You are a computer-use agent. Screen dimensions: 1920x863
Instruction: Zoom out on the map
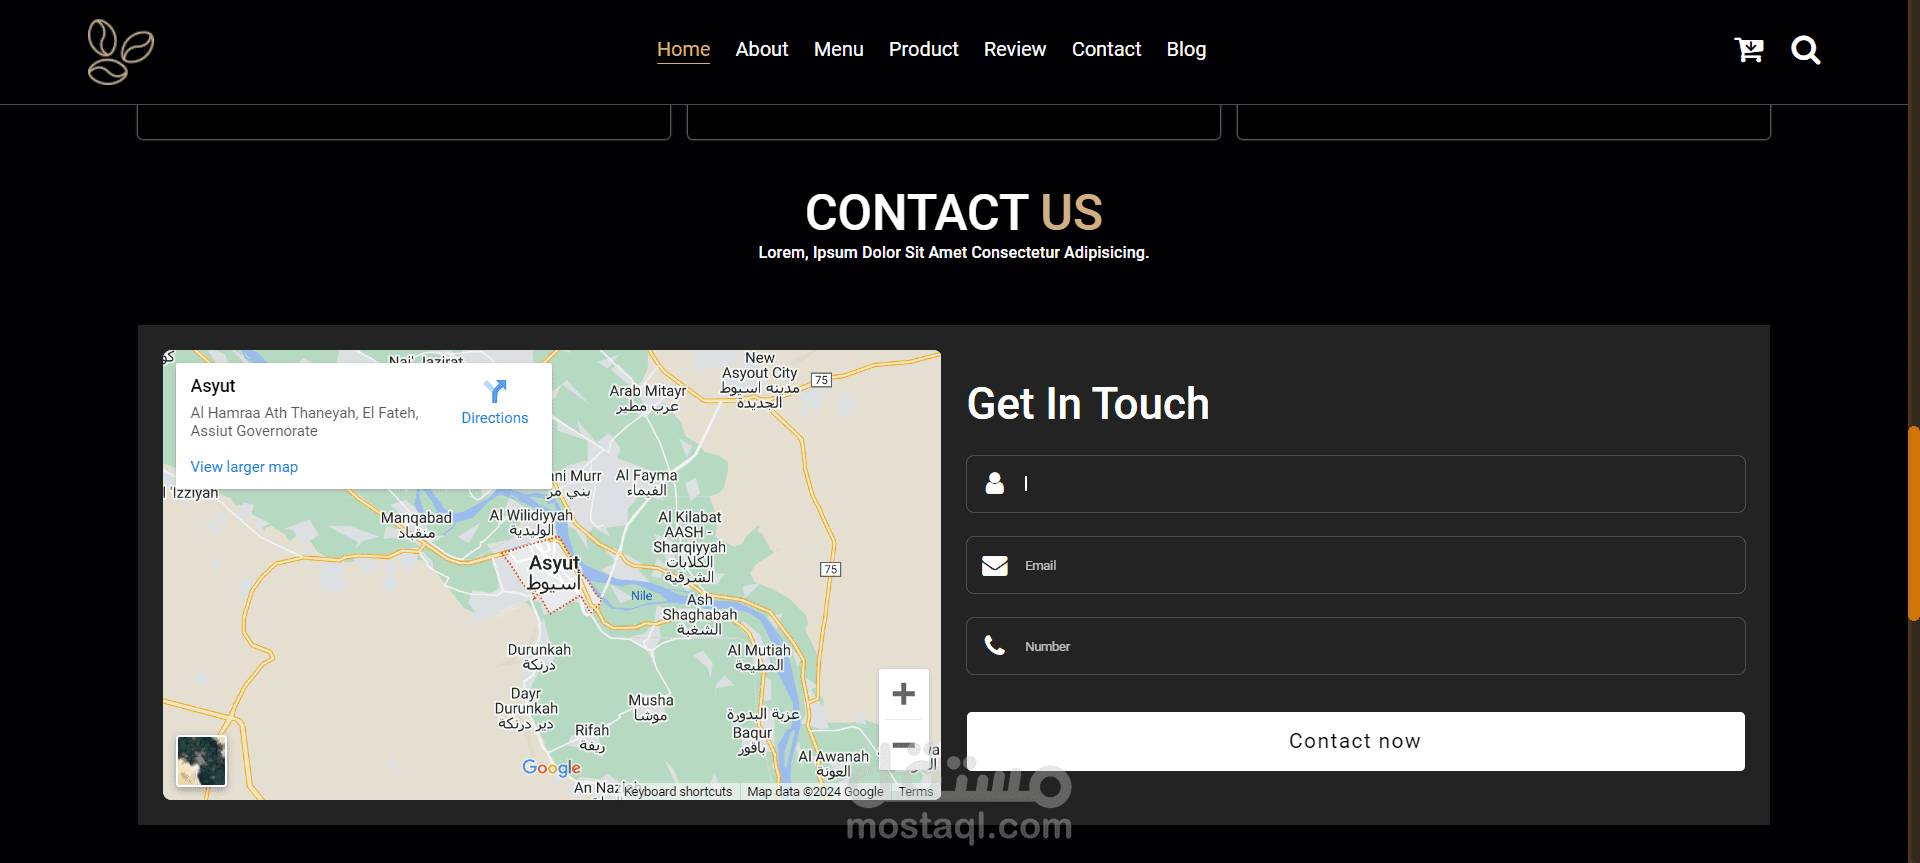click(x=903, y=745)
